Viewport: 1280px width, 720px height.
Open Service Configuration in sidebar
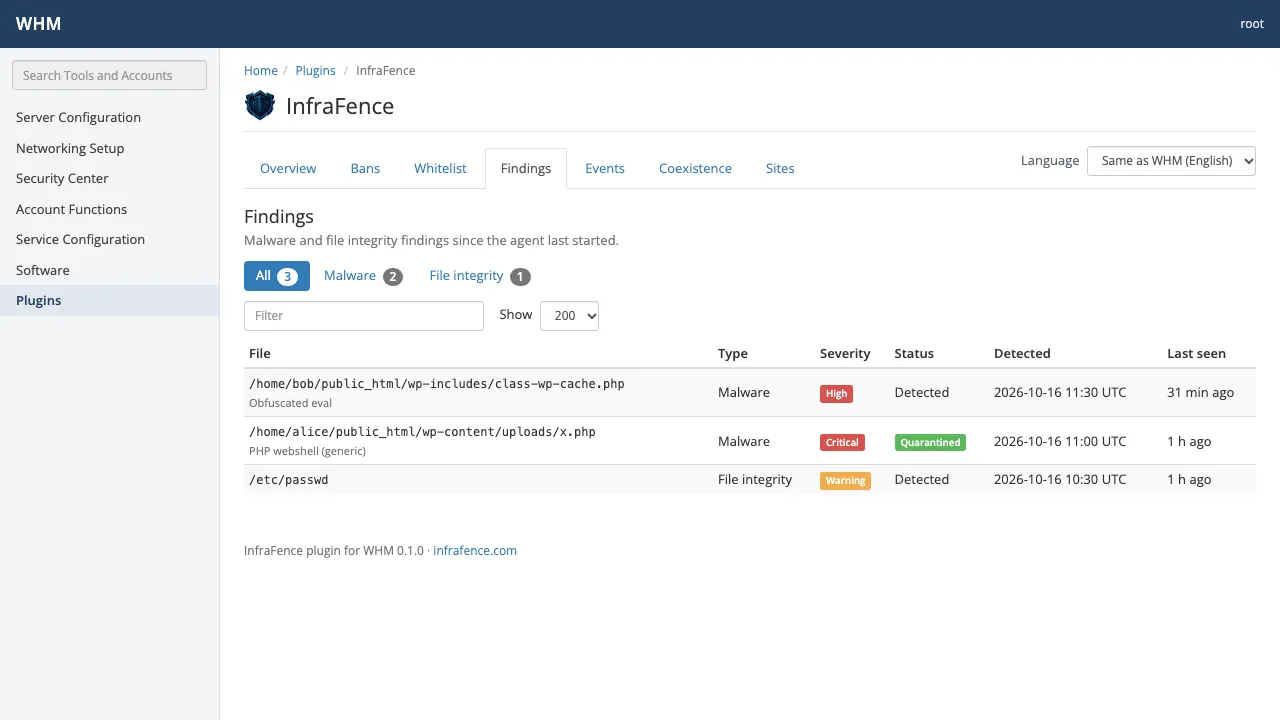[x=109, y=239]
